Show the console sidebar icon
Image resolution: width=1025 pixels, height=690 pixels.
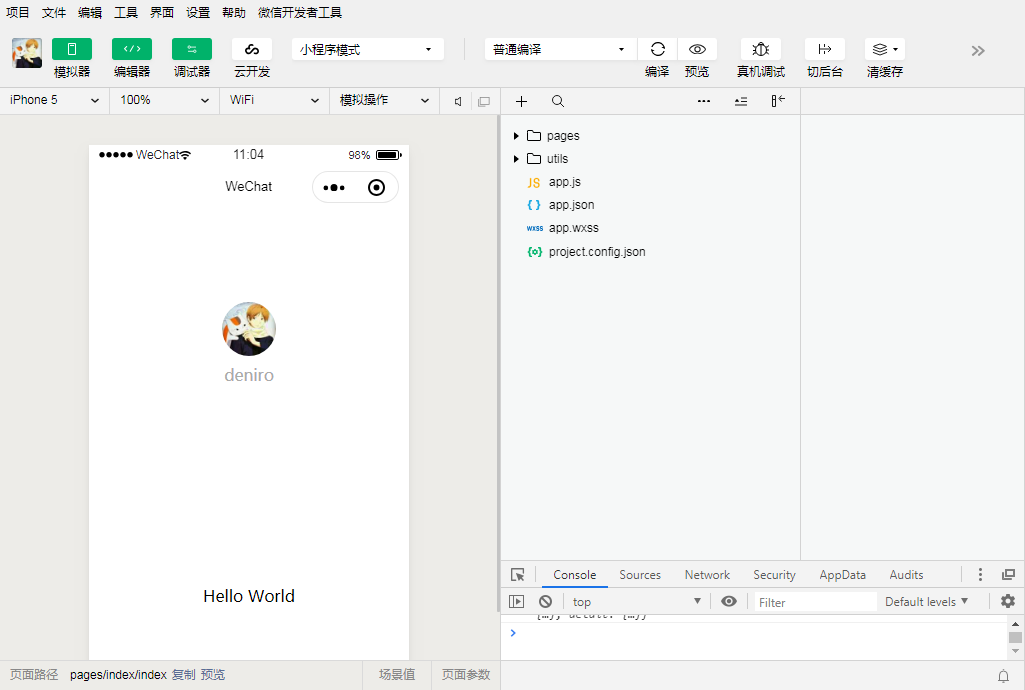[x=516, y=601]
